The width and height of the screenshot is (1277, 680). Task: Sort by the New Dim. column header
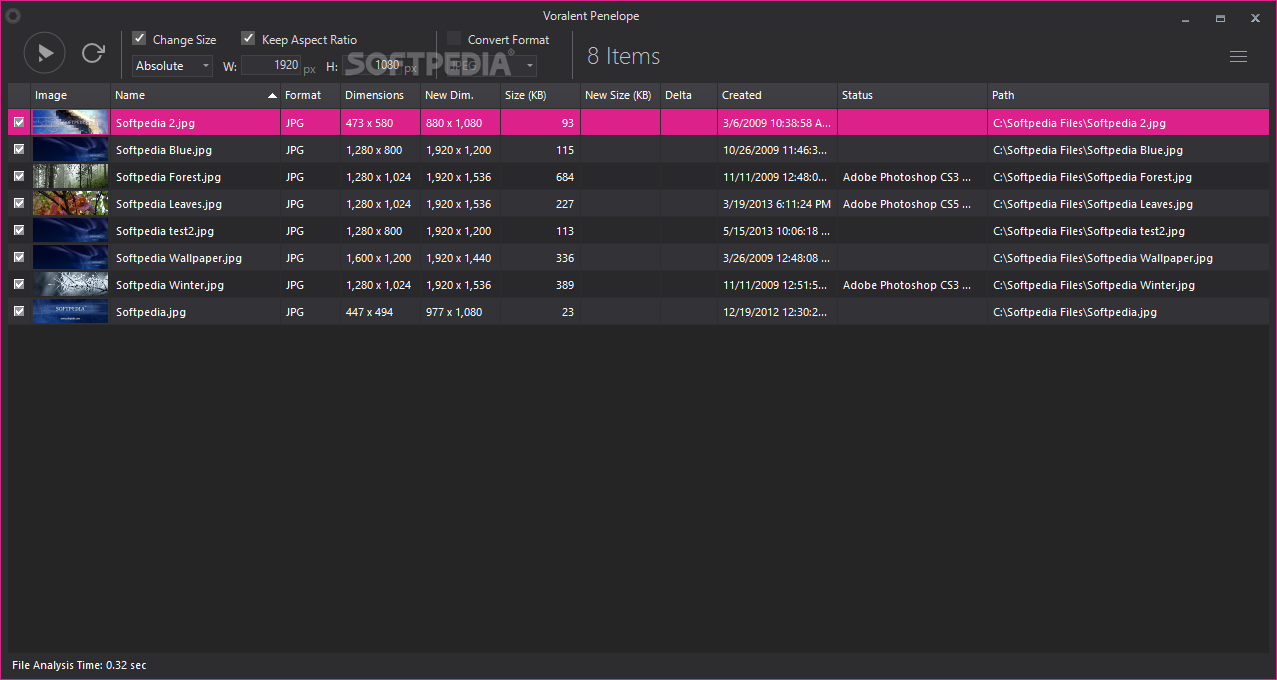460,95
